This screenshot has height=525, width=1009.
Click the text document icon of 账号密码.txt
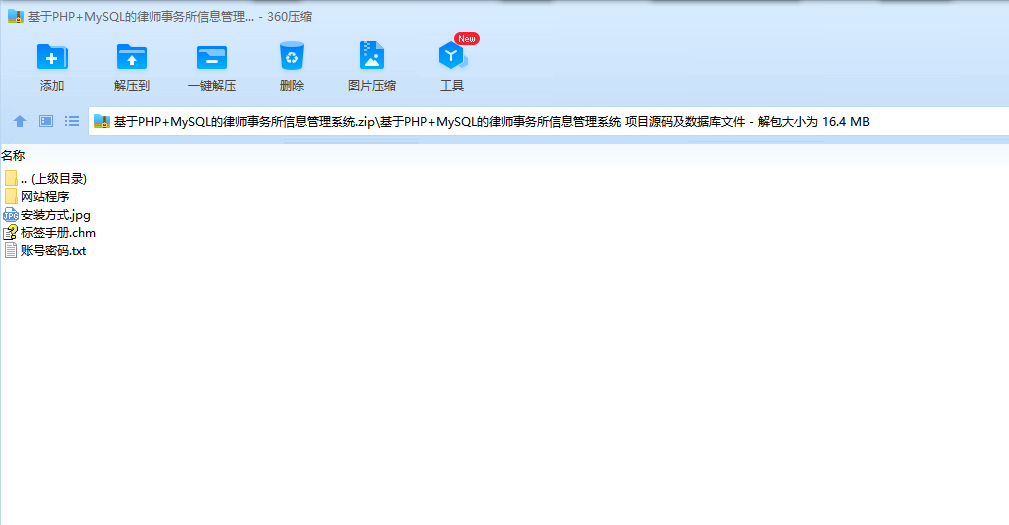point(11,250)
